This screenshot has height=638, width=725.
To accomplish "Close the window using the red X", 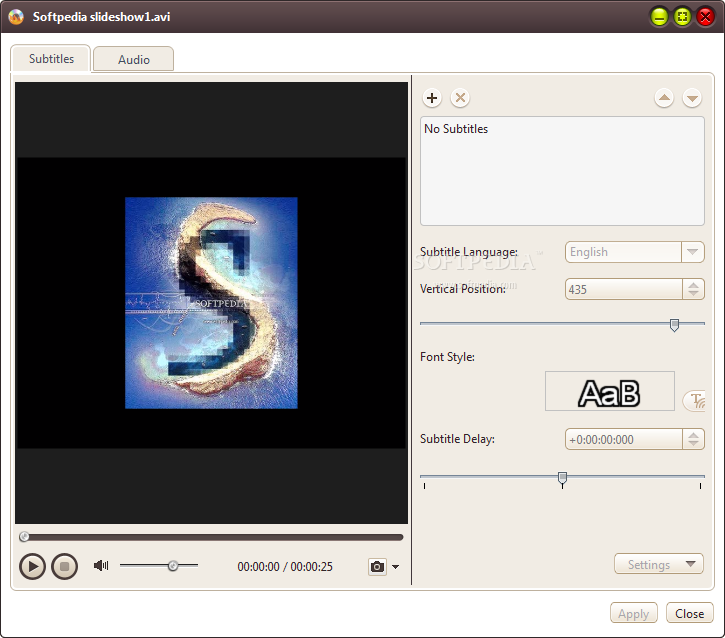I will pyautogui.click(x=705, y=17).
